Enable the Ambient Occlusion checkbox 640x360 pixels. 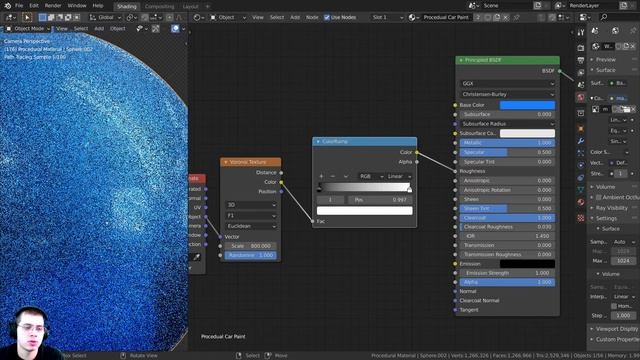[x=599, y=197]
